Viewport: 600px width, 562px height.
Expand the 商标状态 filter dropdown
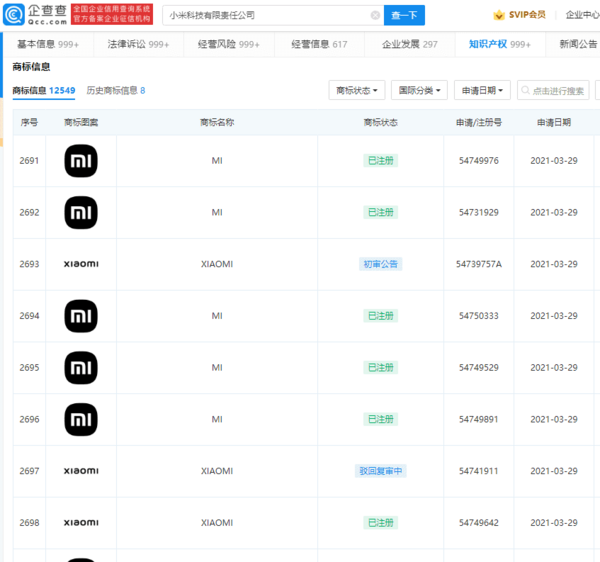pyautogui.click(x=357, y=90)
